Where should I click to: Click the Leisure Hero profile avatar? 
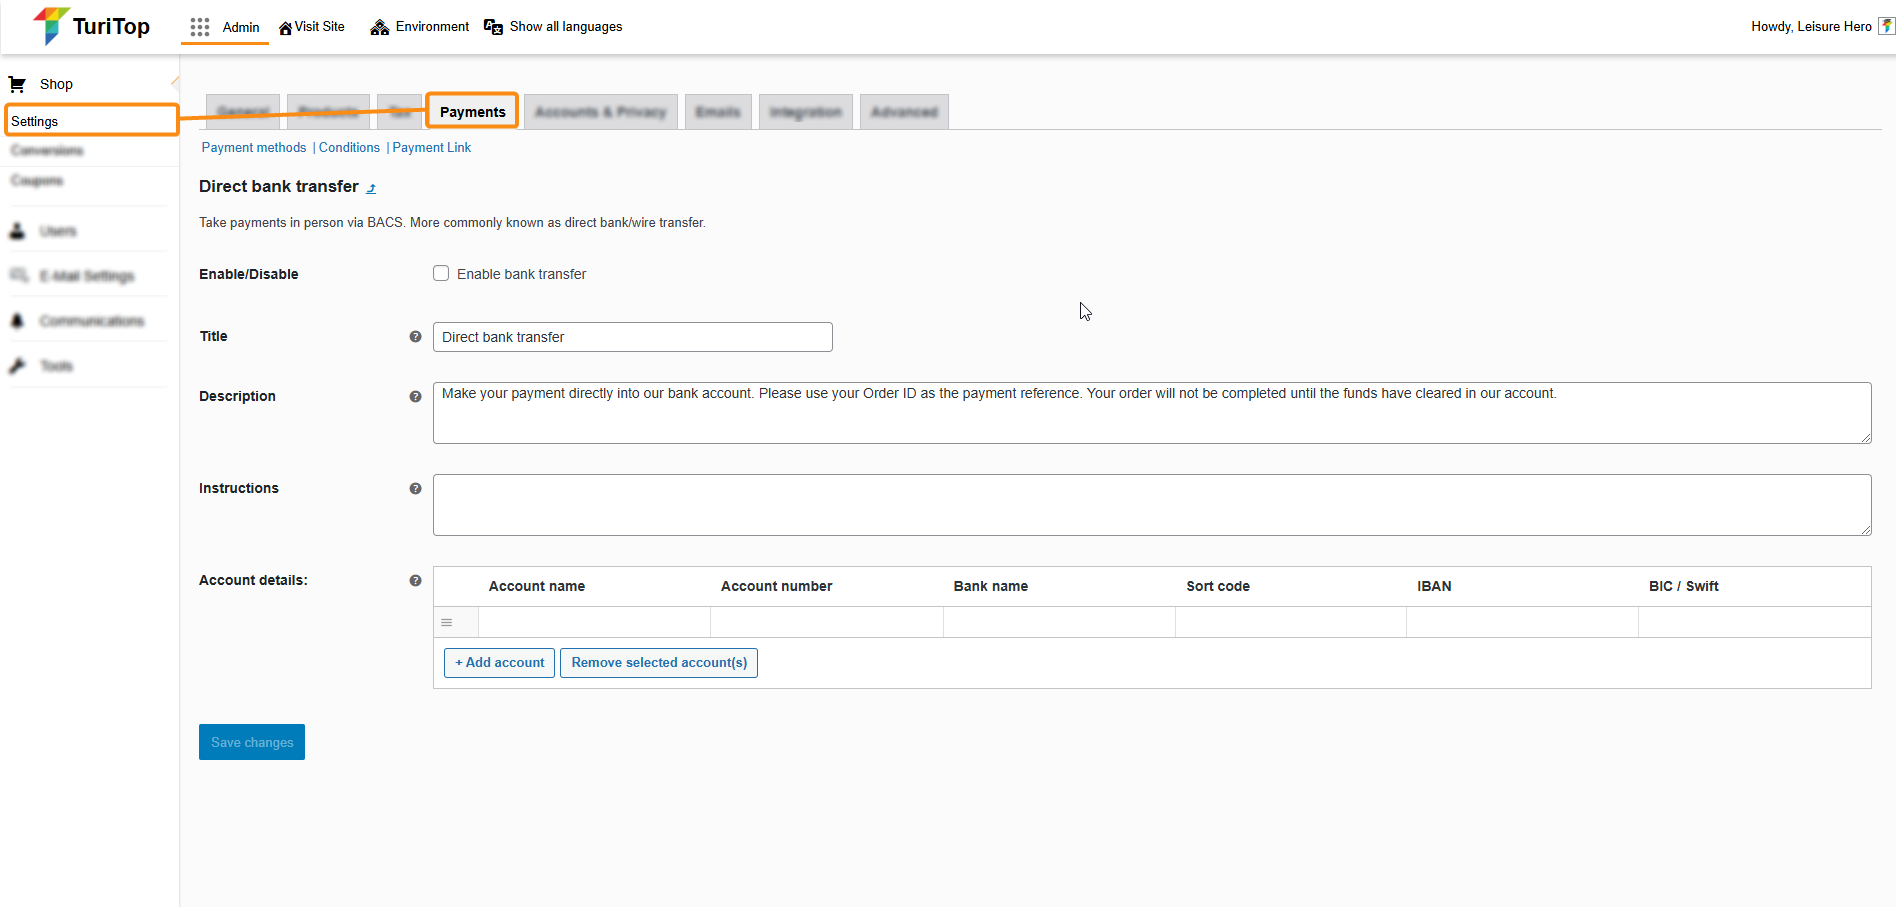1886,26
